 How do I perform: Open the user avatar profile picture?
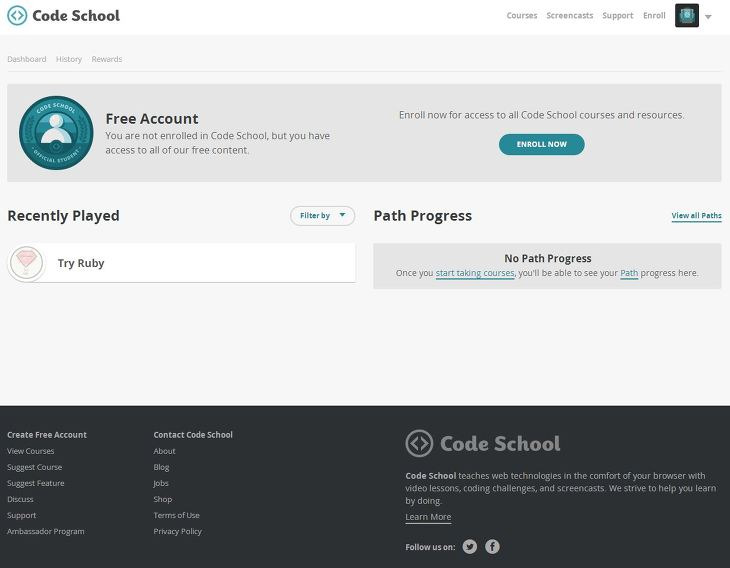click(x=687, y=15)
